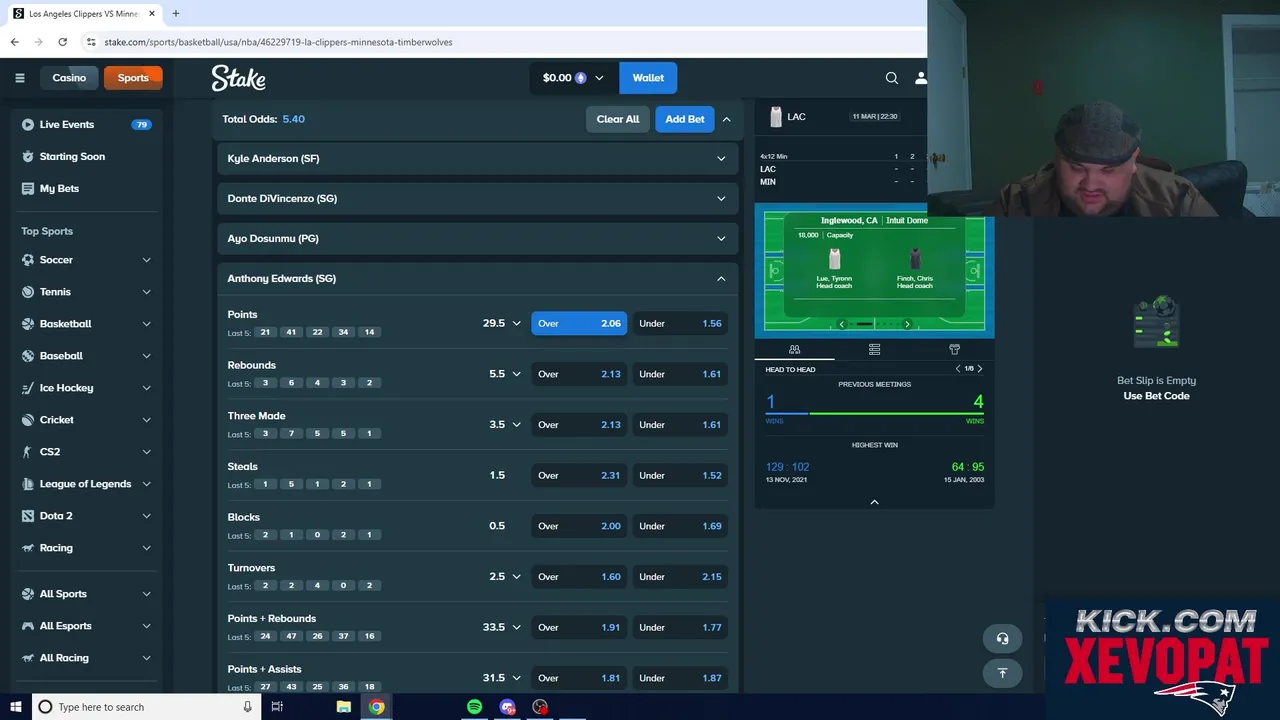Click Clear All selections
Image resolution: width=1280 pixels, height=720 pixels.
(x=618, y=119)
